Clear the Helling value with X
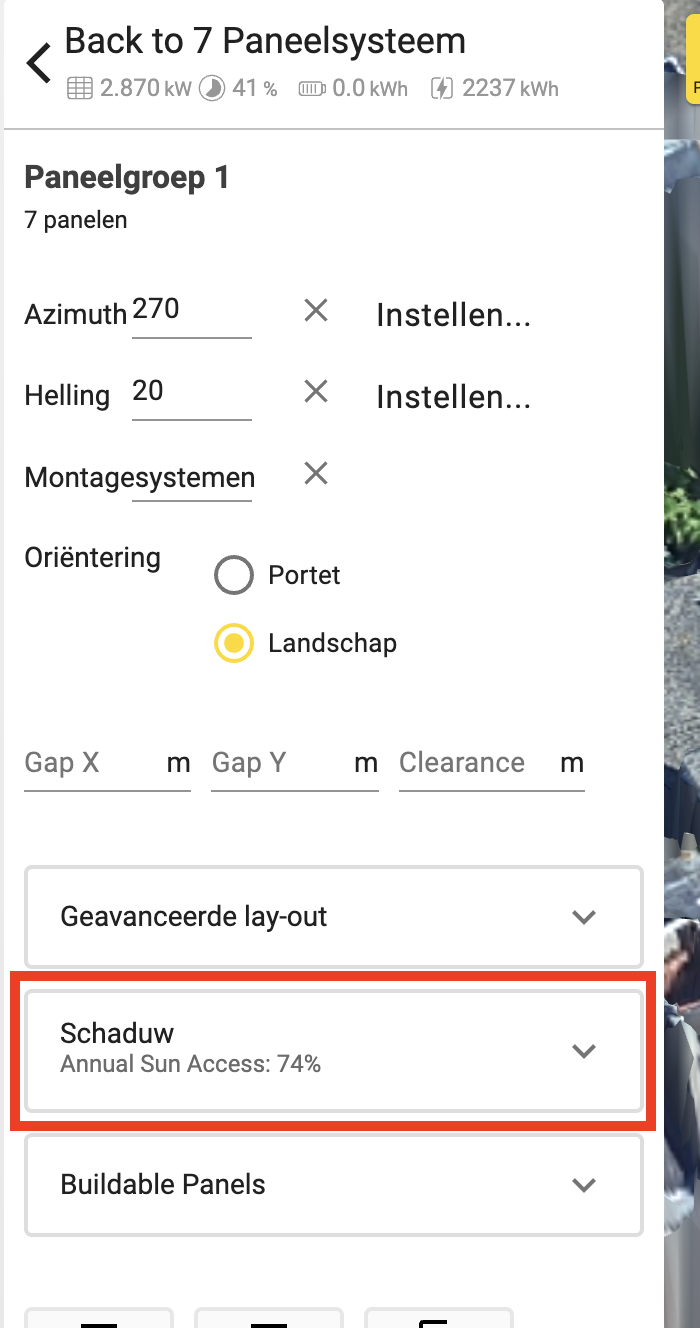Screen dimensions: 700x1328 pos(316,392)
